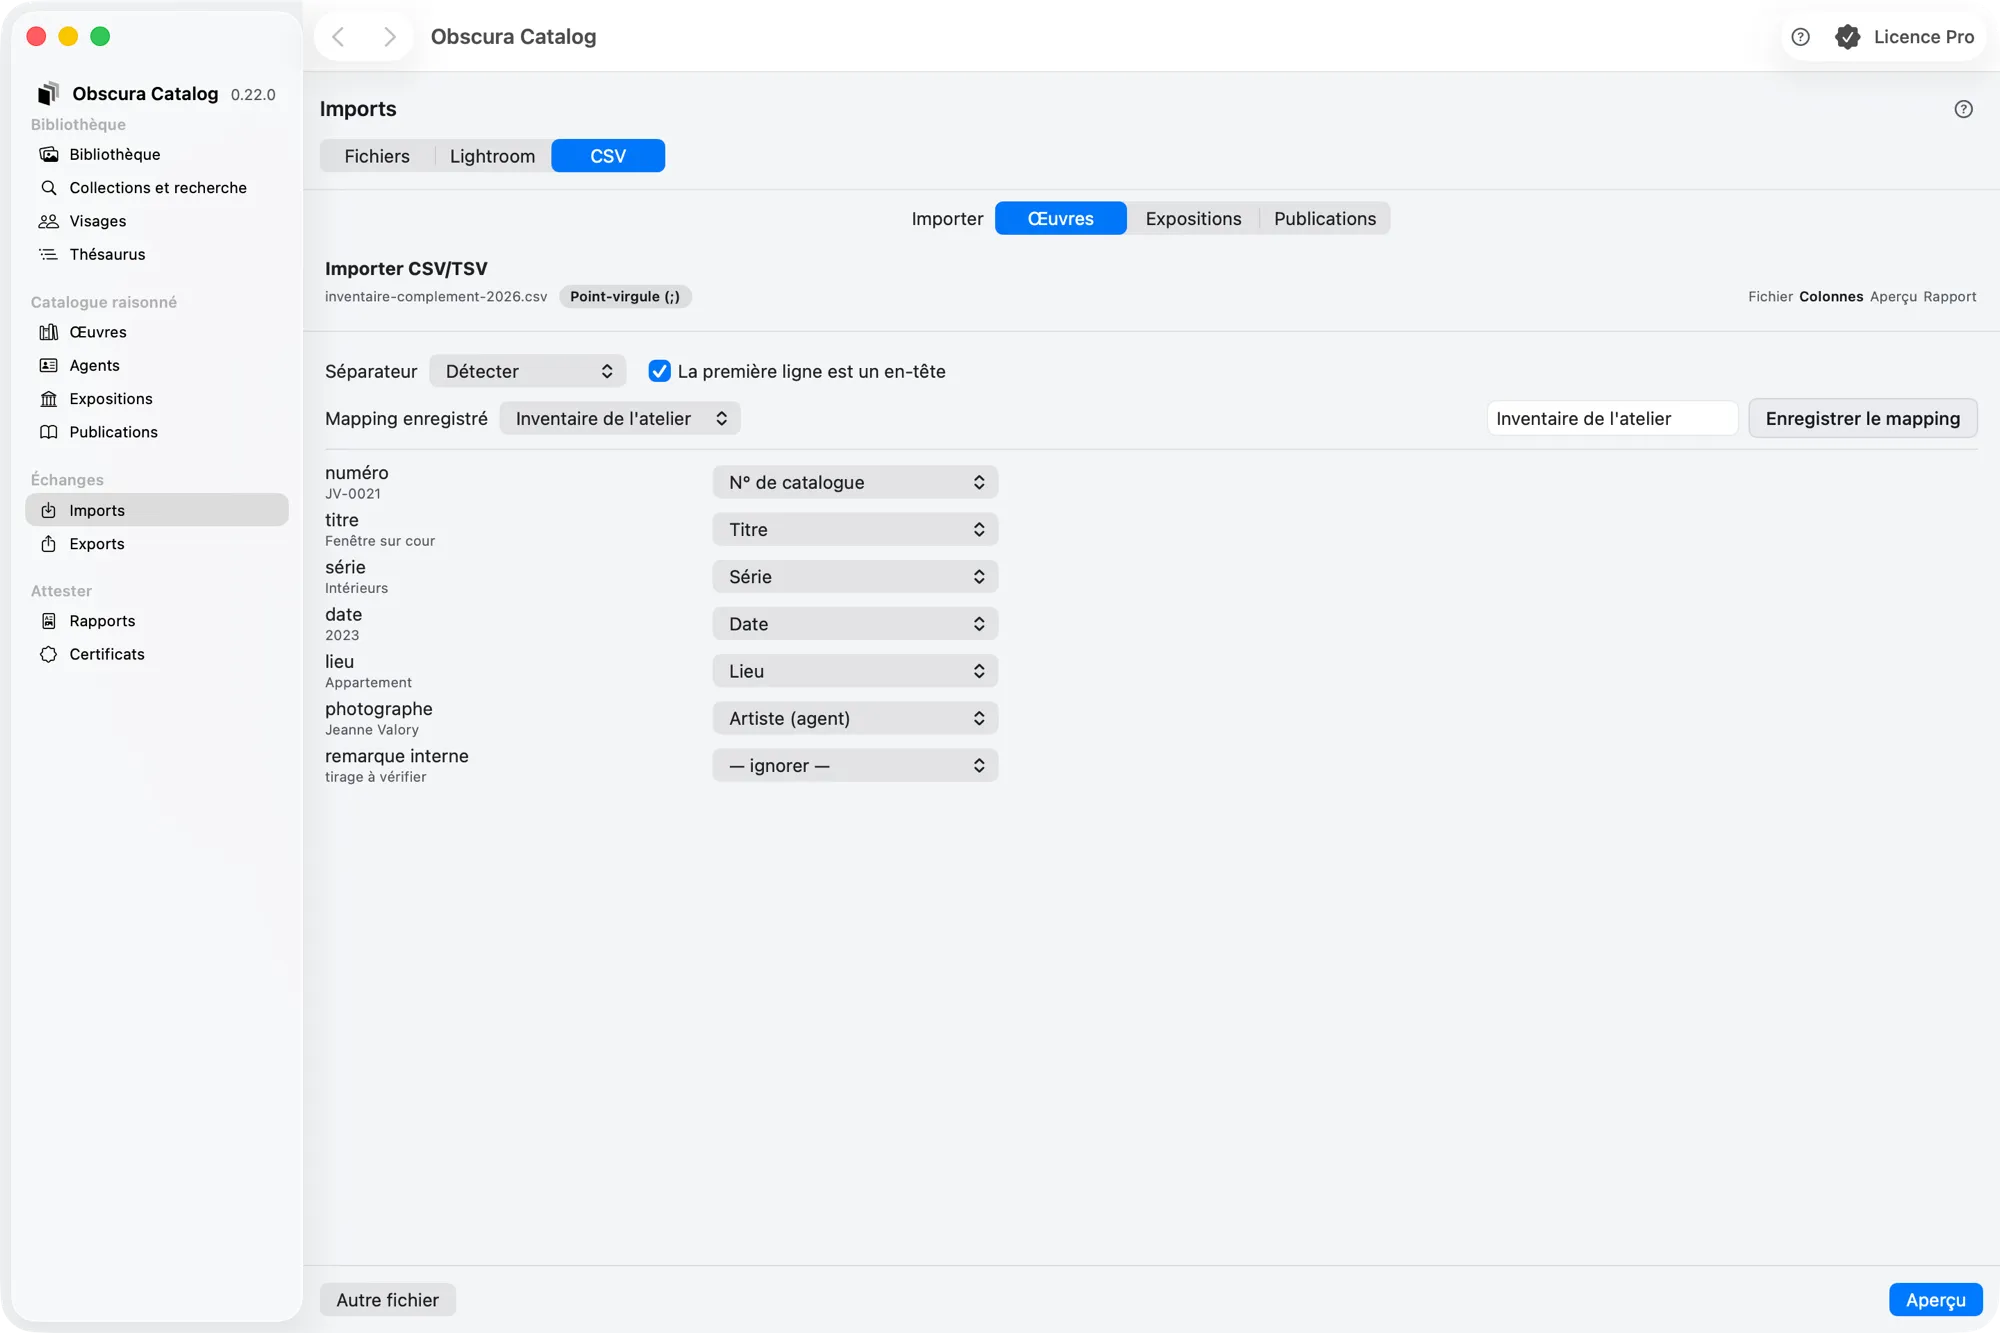The width and height of the screenshot is (2000, 1333).
Task: Click the Thésaurus list icon
Action: pyautogui.click(x=48, y=254)
